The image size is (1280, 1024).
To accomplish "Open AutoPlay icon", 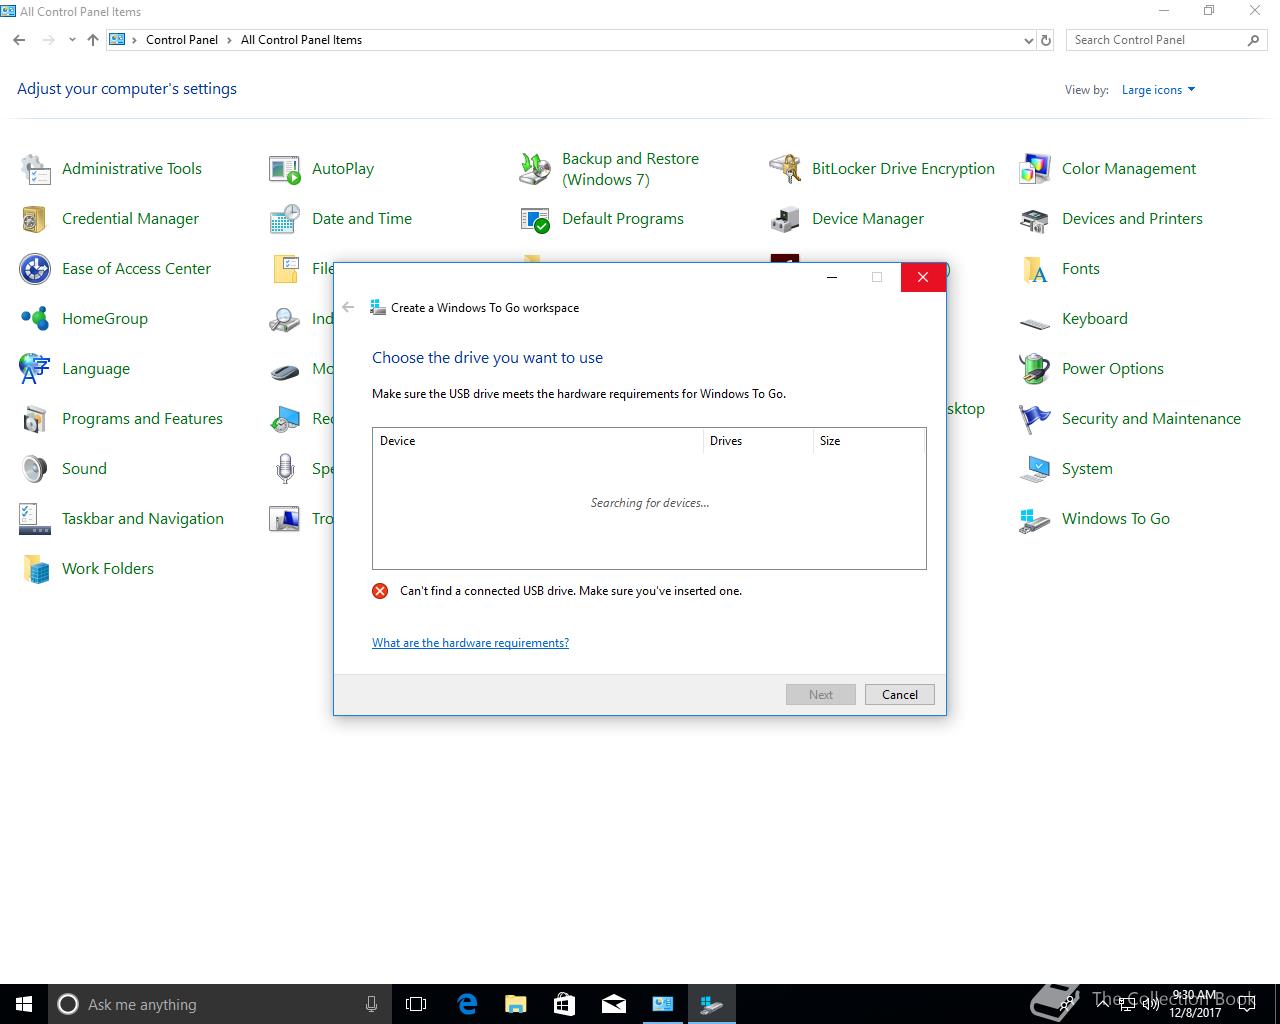I will pos(285,169).
